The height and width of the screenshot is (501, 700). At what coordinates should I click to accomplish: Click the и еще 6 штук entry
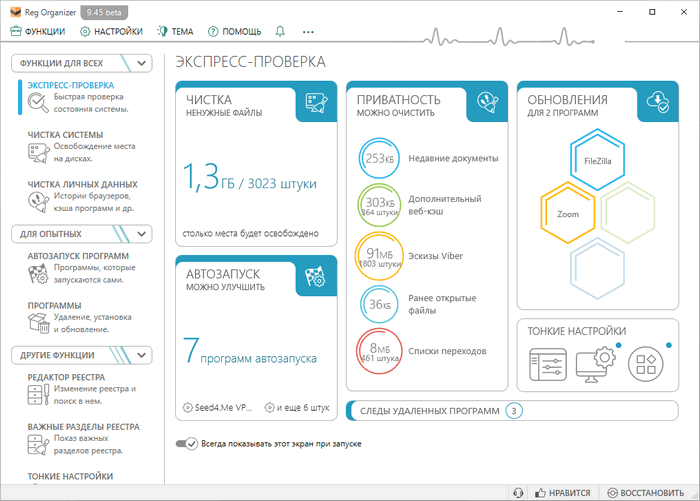click(x=297, y=407)
